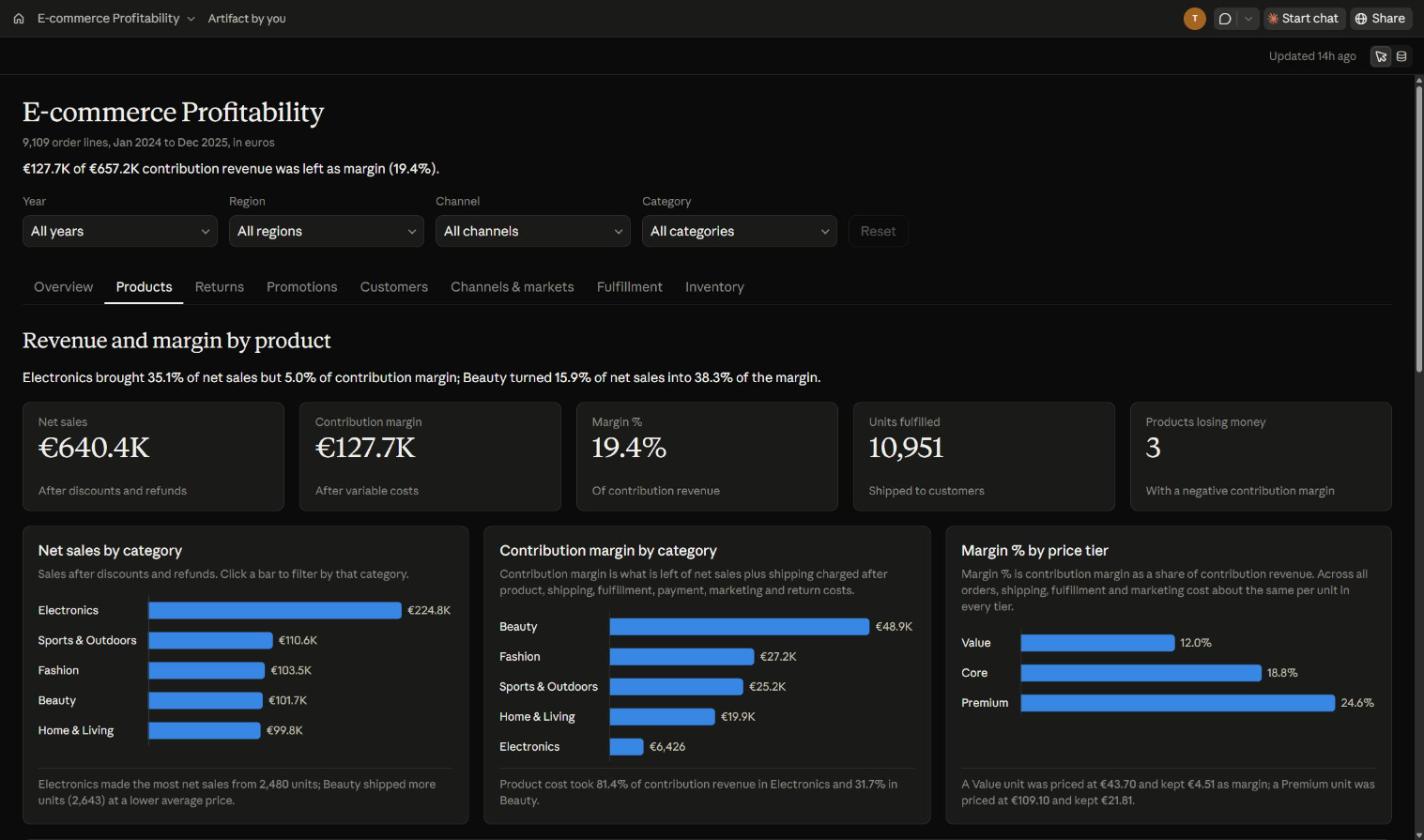Click the 'Updated 14h ago' text

(x=1312, y=56)
